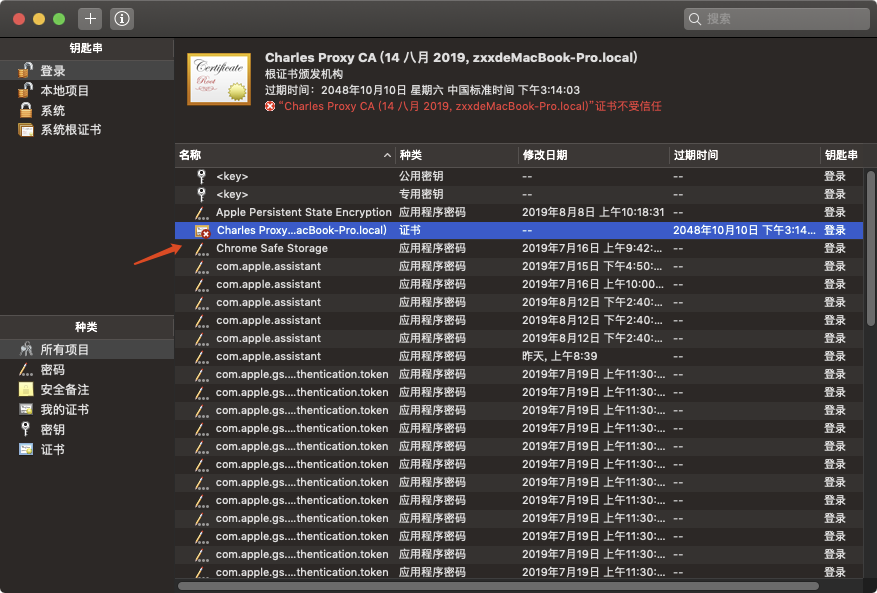The width and height of the screenshot is (877, 593).
Task: Click 证书 kind cell of Charles Proxy row
Action: point(410,230)
